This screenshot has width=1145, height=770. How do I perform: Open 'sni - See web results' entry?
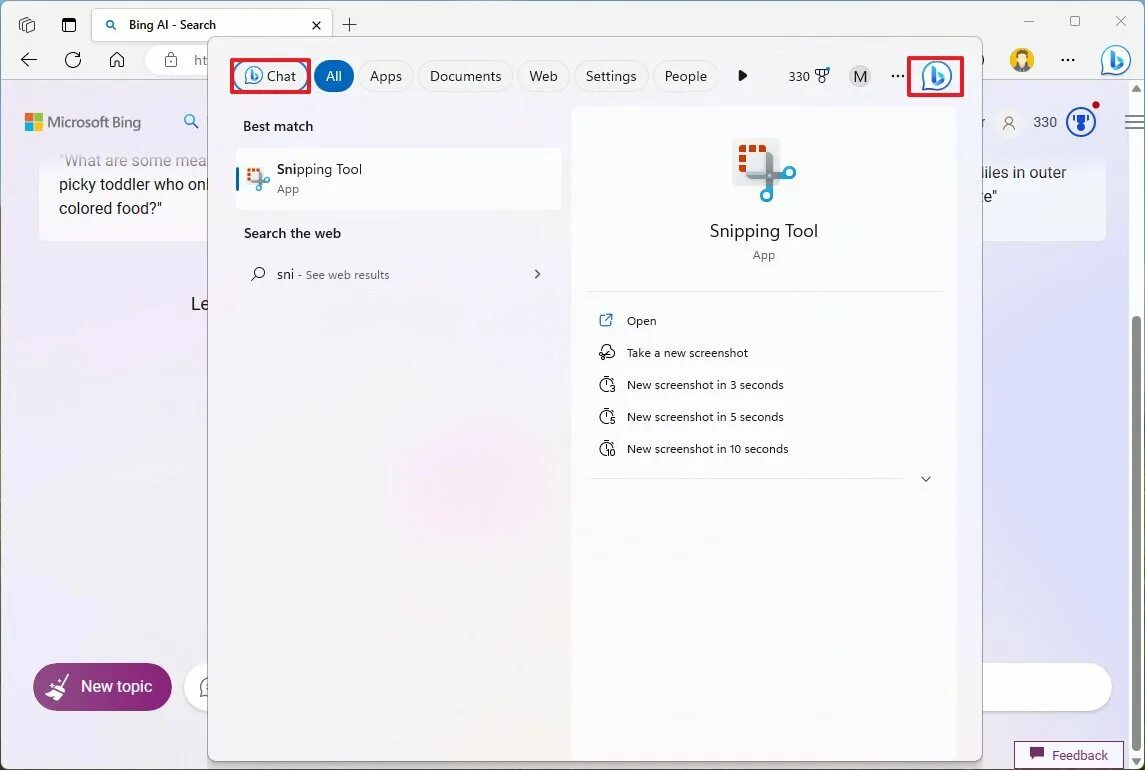[399, 274]
